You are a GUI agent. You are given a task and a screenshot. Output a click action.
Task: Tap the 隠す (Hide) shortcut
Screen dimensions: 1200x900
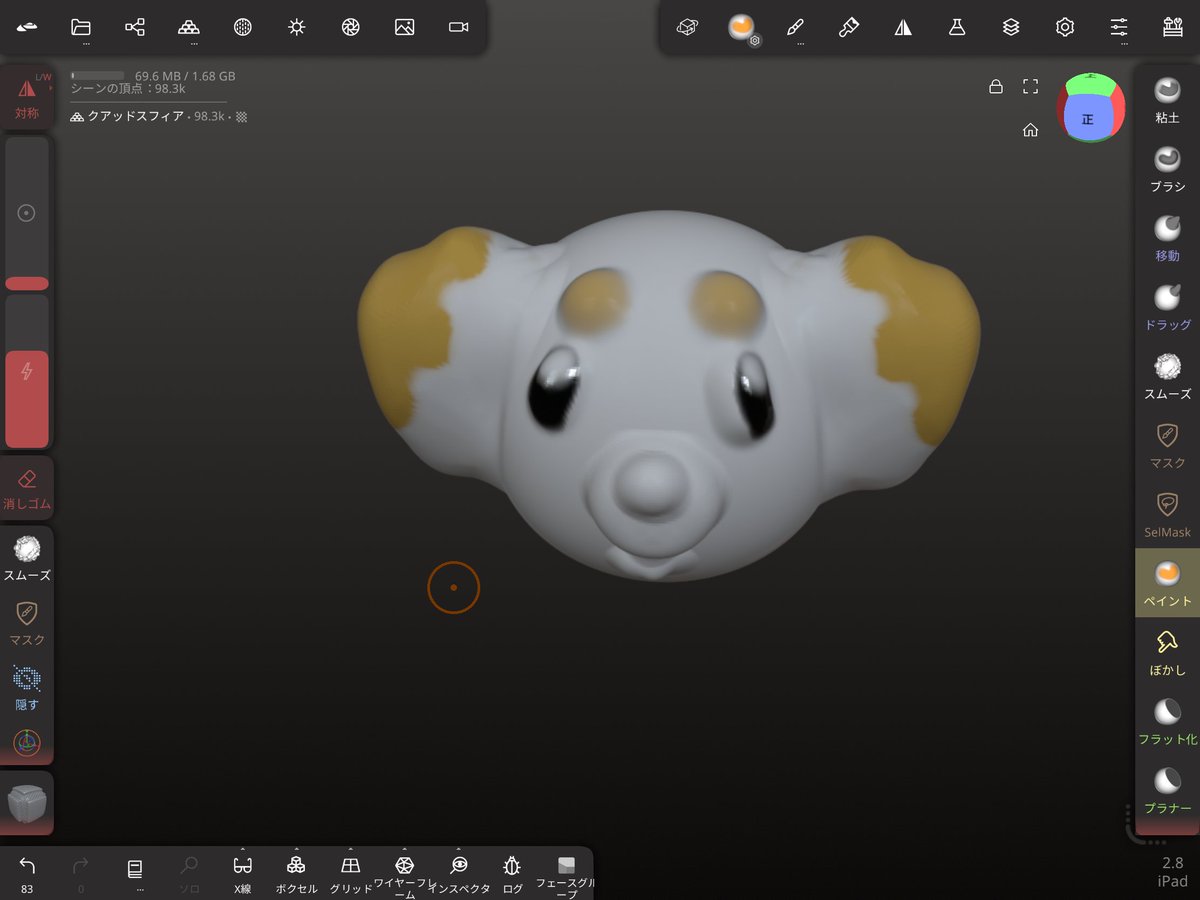coord(27,687)
